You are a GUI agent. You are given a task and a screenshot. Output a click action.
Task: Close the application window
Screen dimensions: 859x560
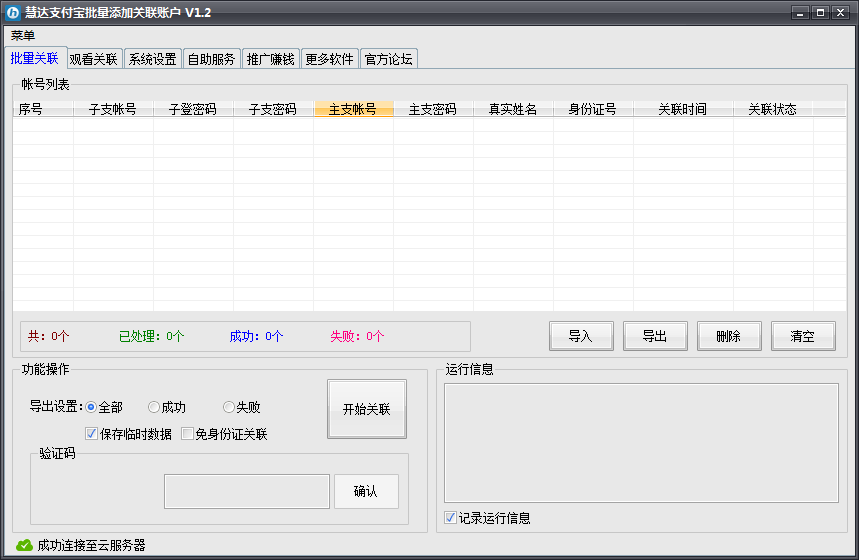click(840, 13)
